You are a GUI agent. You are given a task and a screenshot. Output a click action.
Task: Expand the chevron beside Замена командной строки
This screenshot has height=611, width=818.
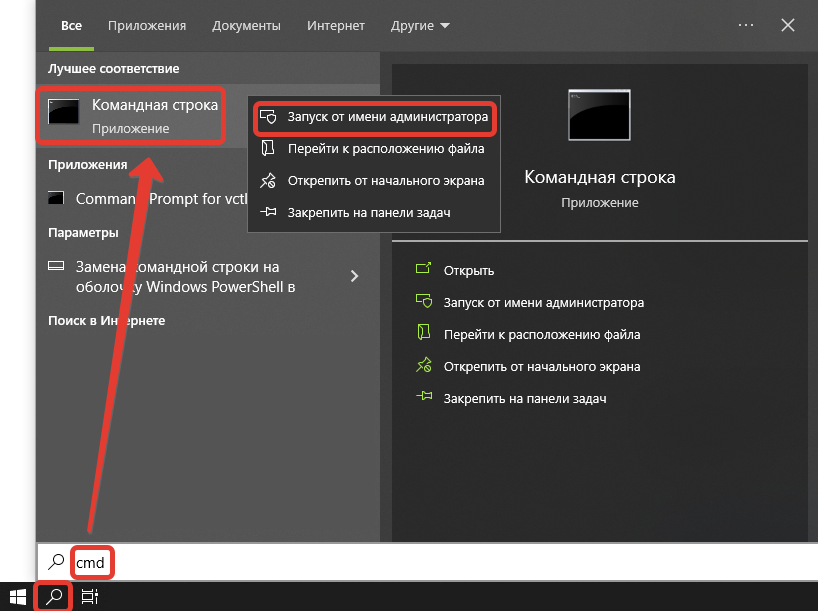pos(355,275)
